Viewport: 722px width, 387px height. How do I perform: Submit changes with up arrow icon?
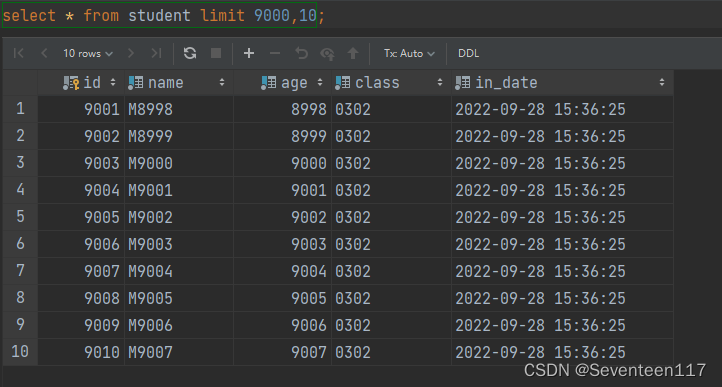coord(353,53)
